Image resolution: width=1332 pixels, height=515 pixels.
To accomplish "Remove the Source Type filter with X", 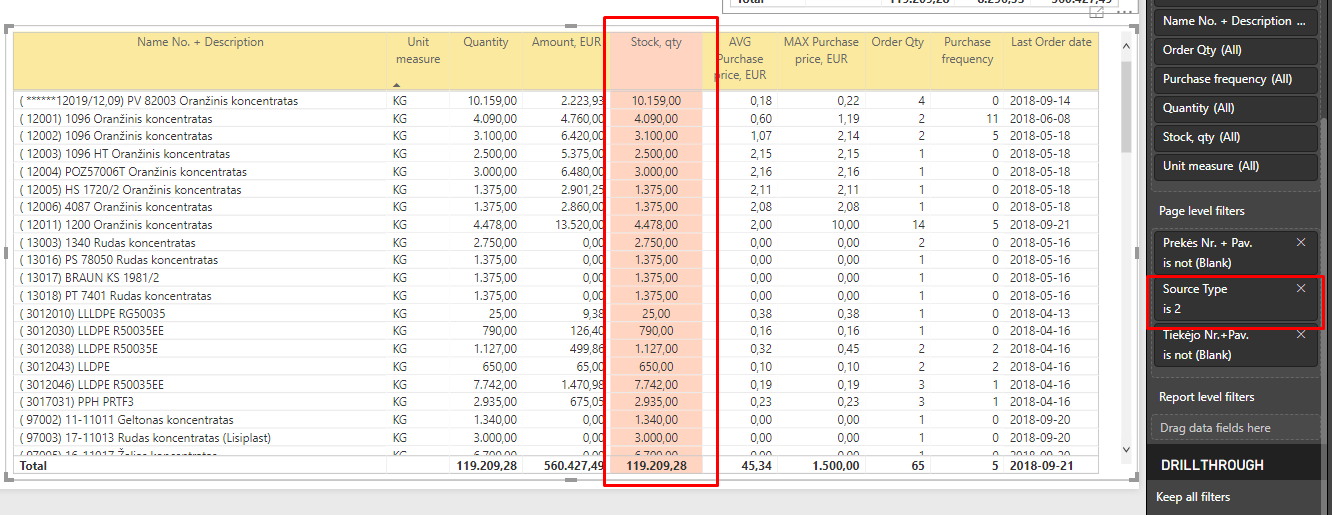I will [x=1301, y=288].
